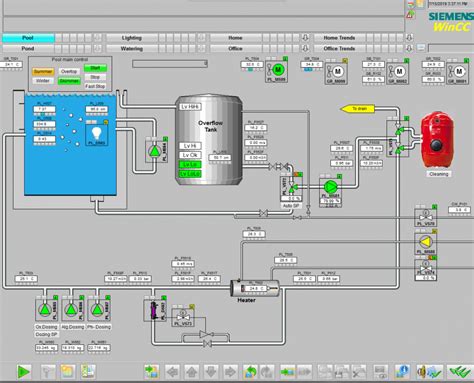Click the progress bar beside Pool main control
Image resolution: width=474 pixels, height=383 pixels.
[x=170, y=64]
